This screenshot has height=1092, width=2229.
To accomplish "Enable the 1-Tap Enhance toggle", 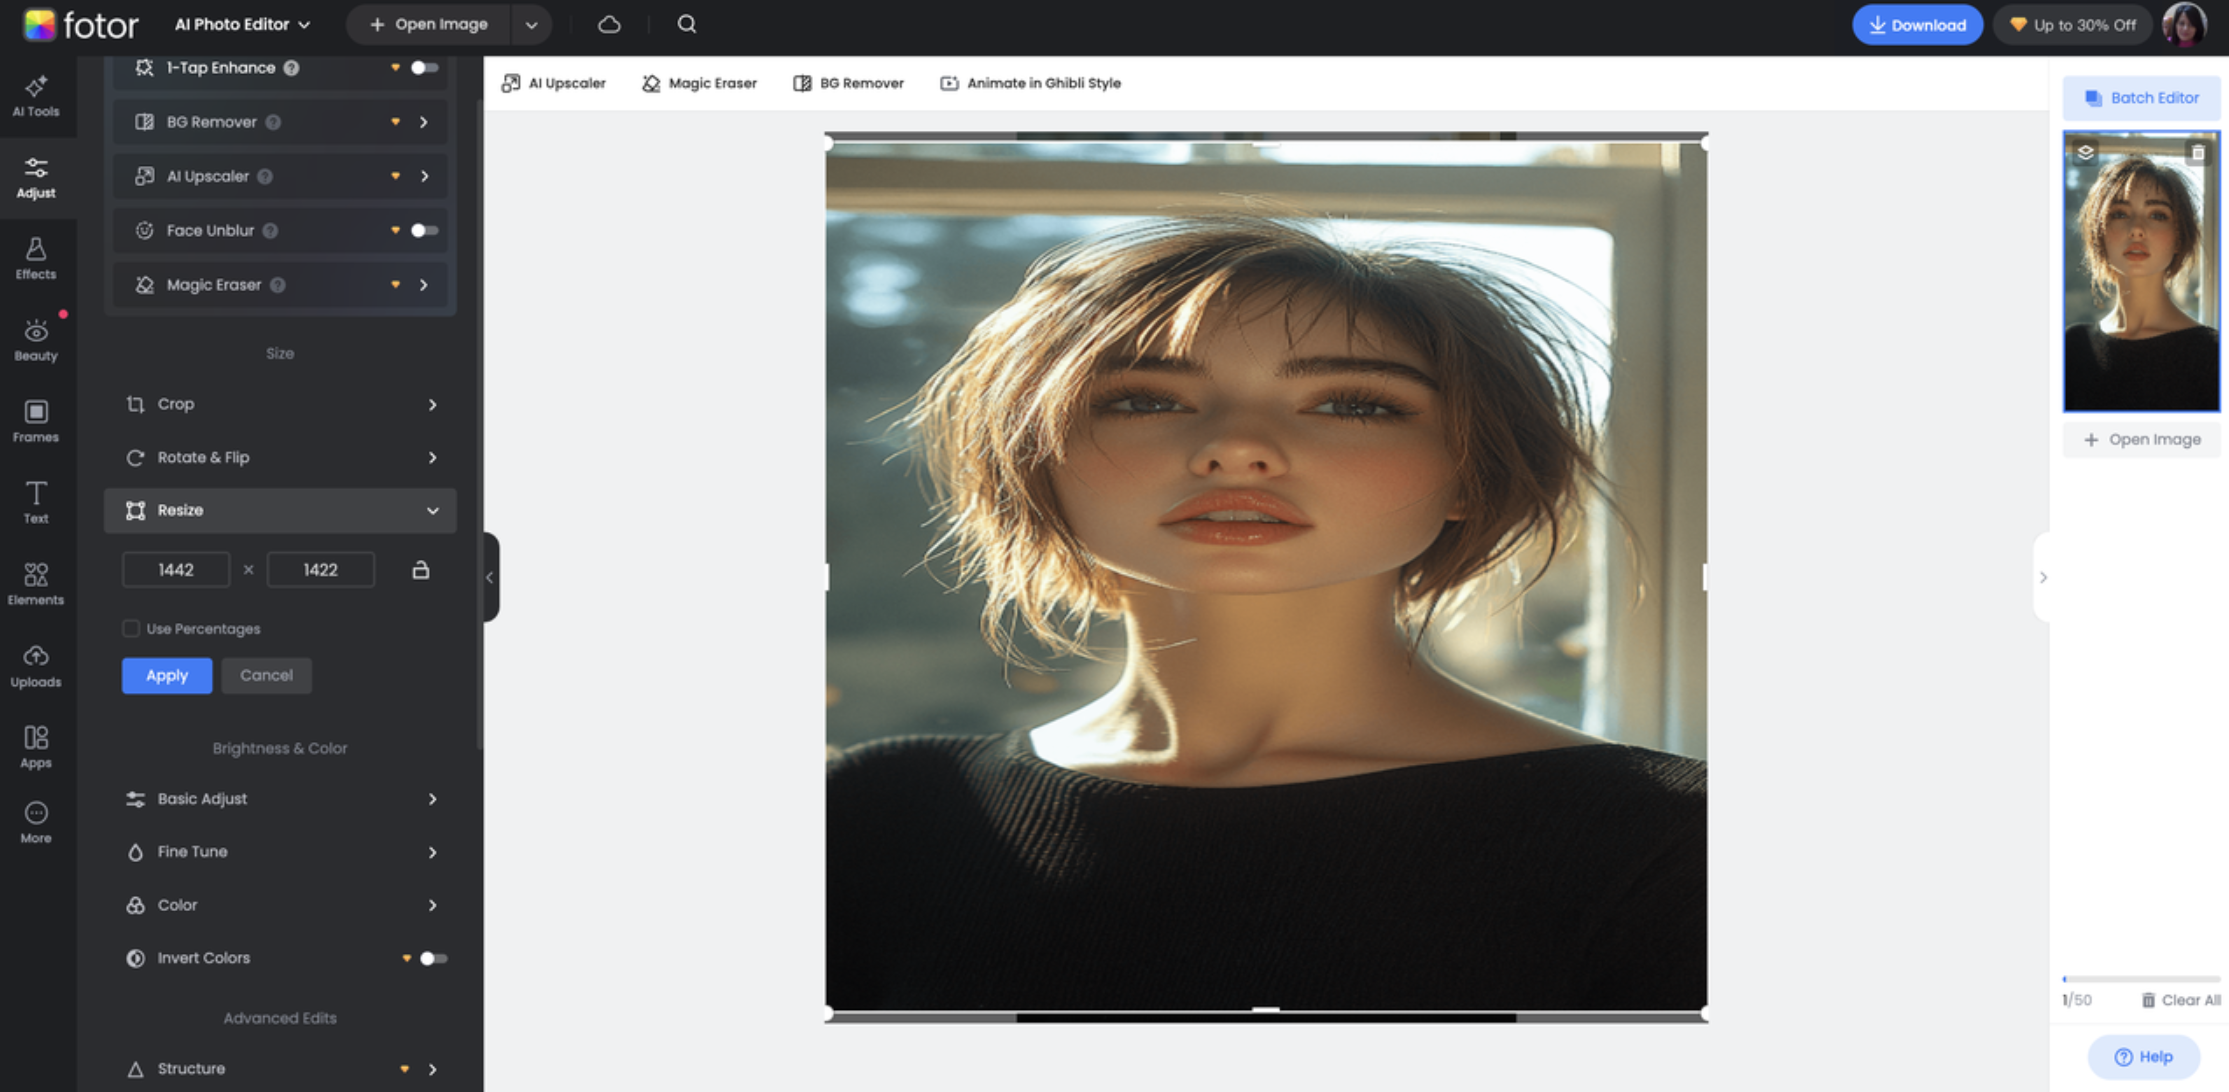I will point(424,68).
